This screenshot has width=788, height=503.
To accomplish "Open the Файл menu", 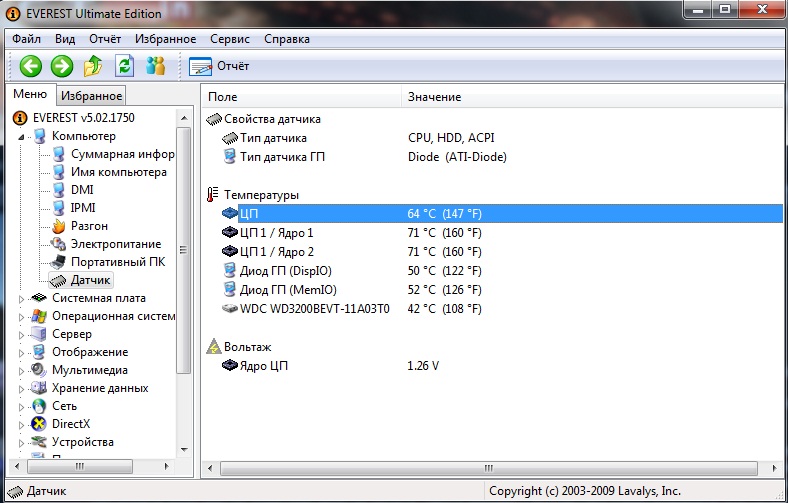I will pyautogui.click(x=26, y=39).
